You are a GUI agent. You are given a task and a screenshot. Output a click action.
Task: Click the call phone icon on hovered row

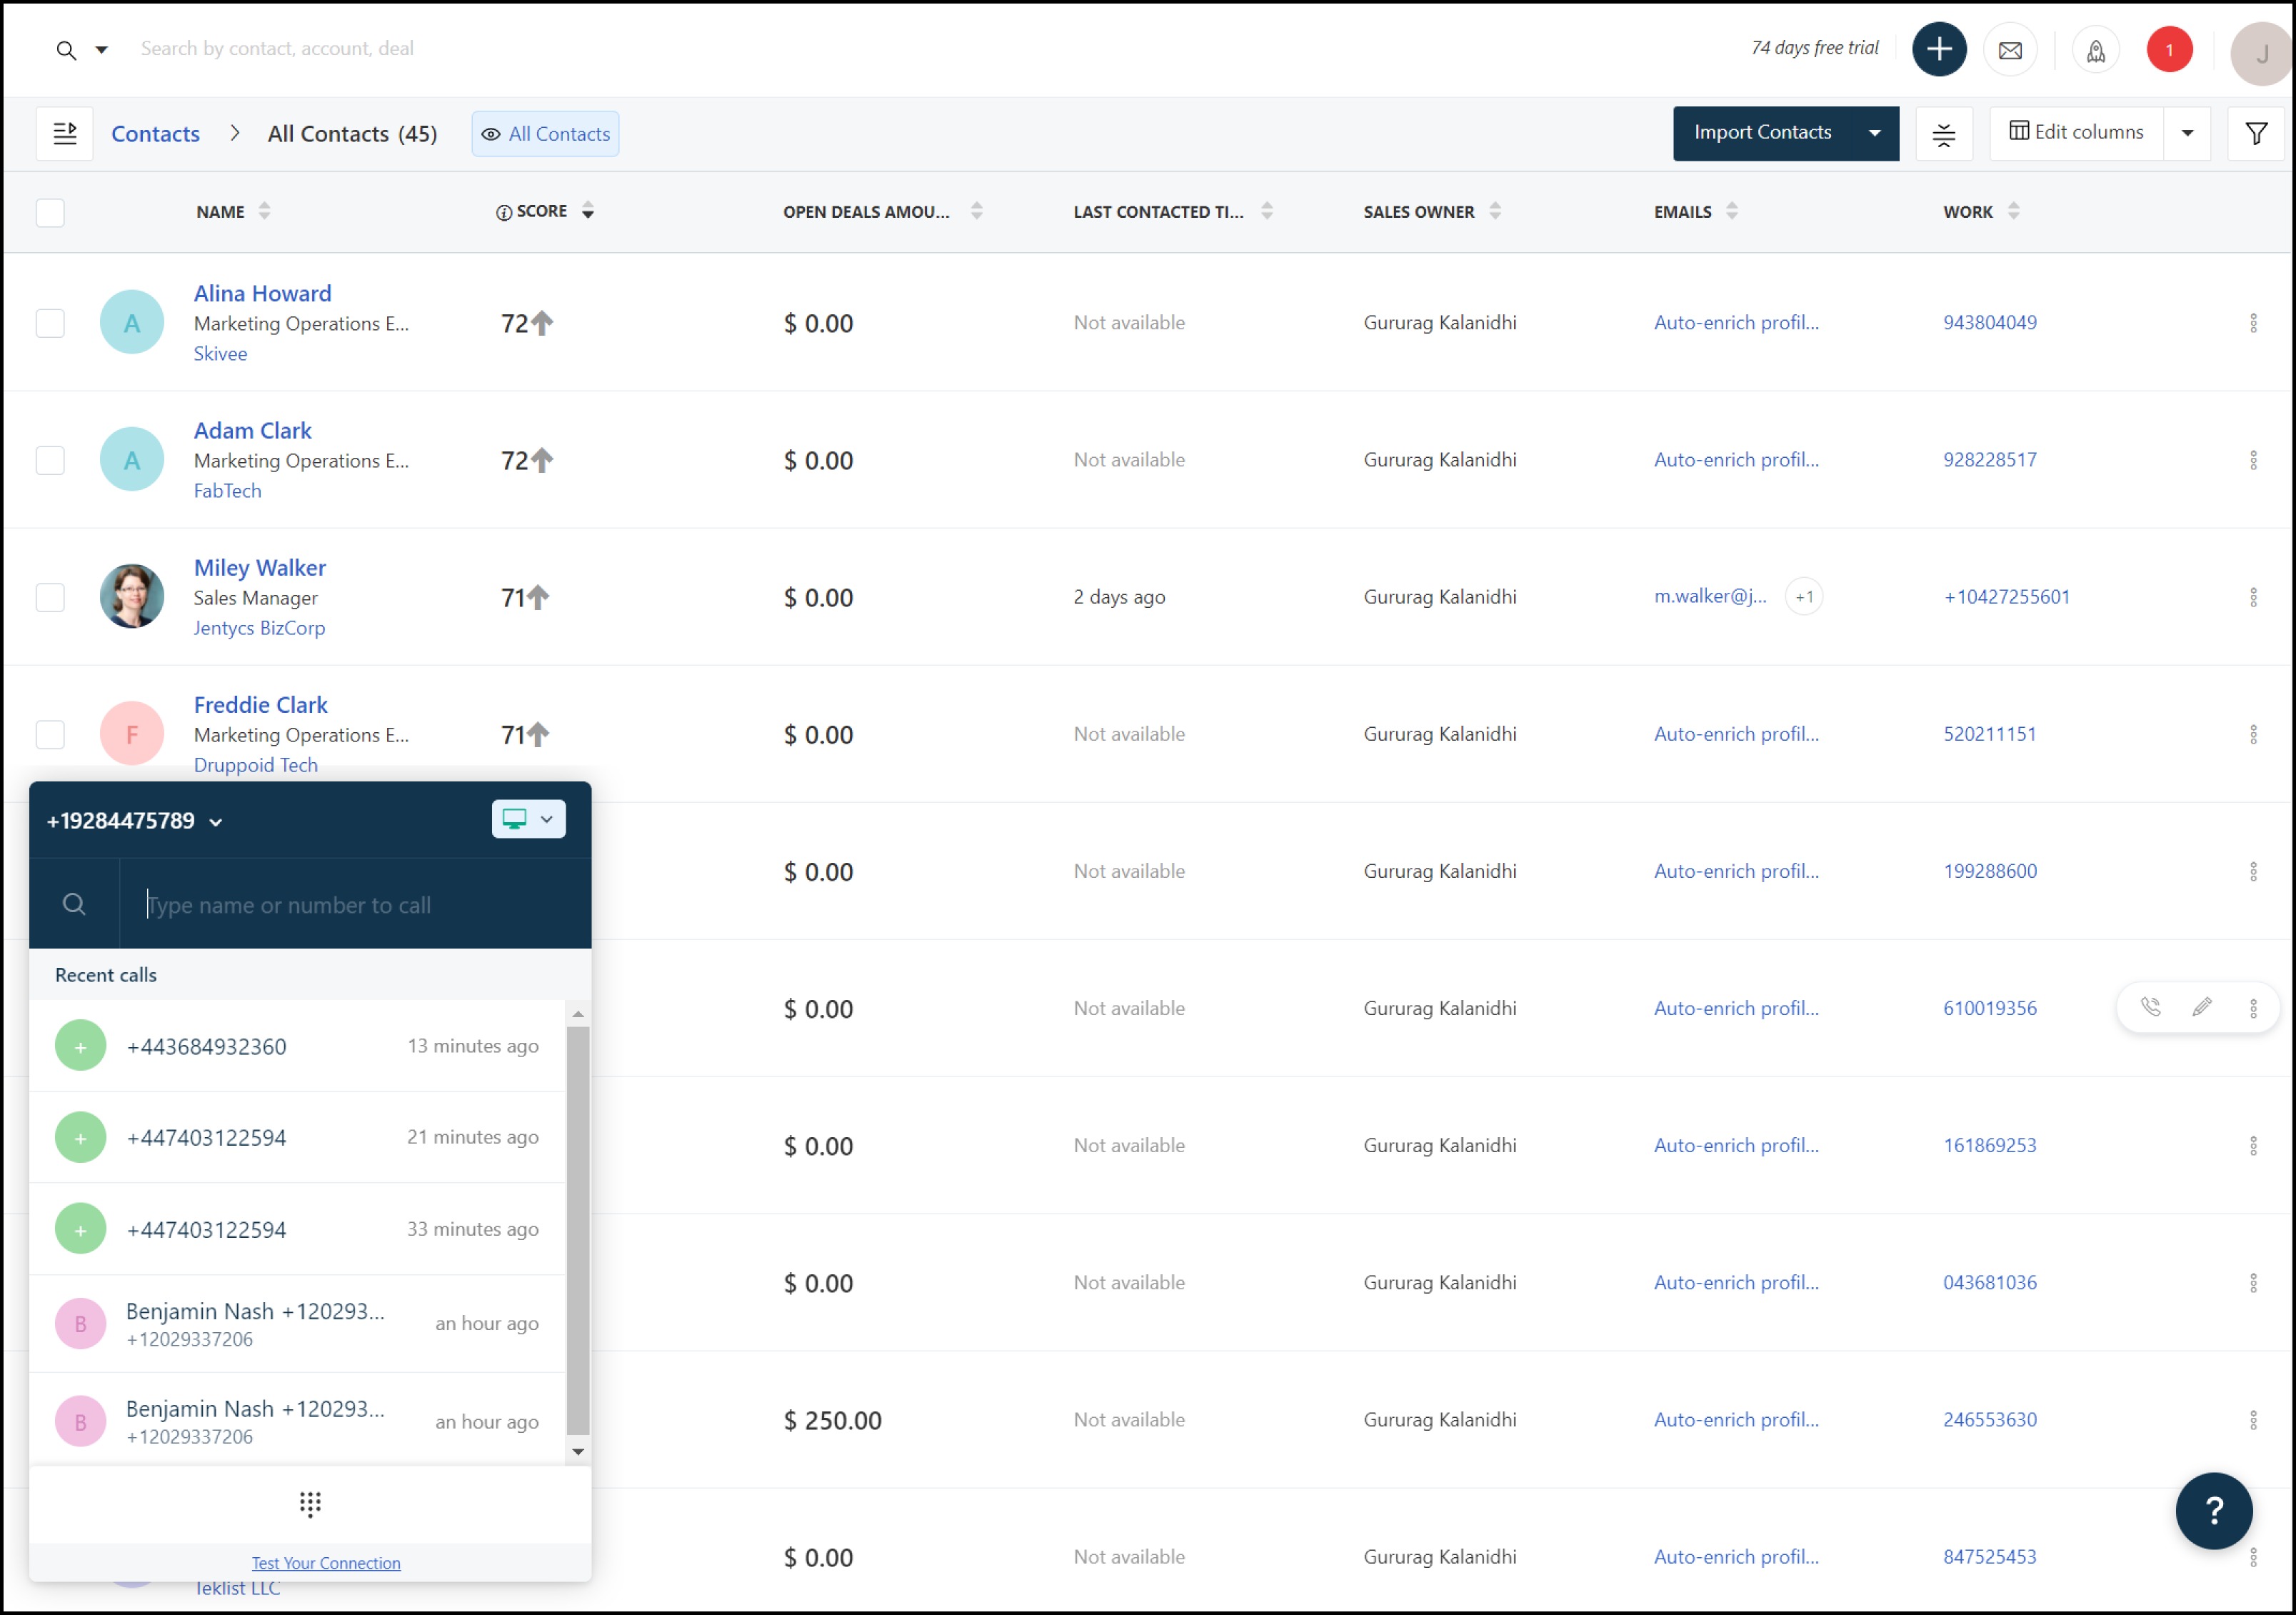click(x=2150, y=1007)
